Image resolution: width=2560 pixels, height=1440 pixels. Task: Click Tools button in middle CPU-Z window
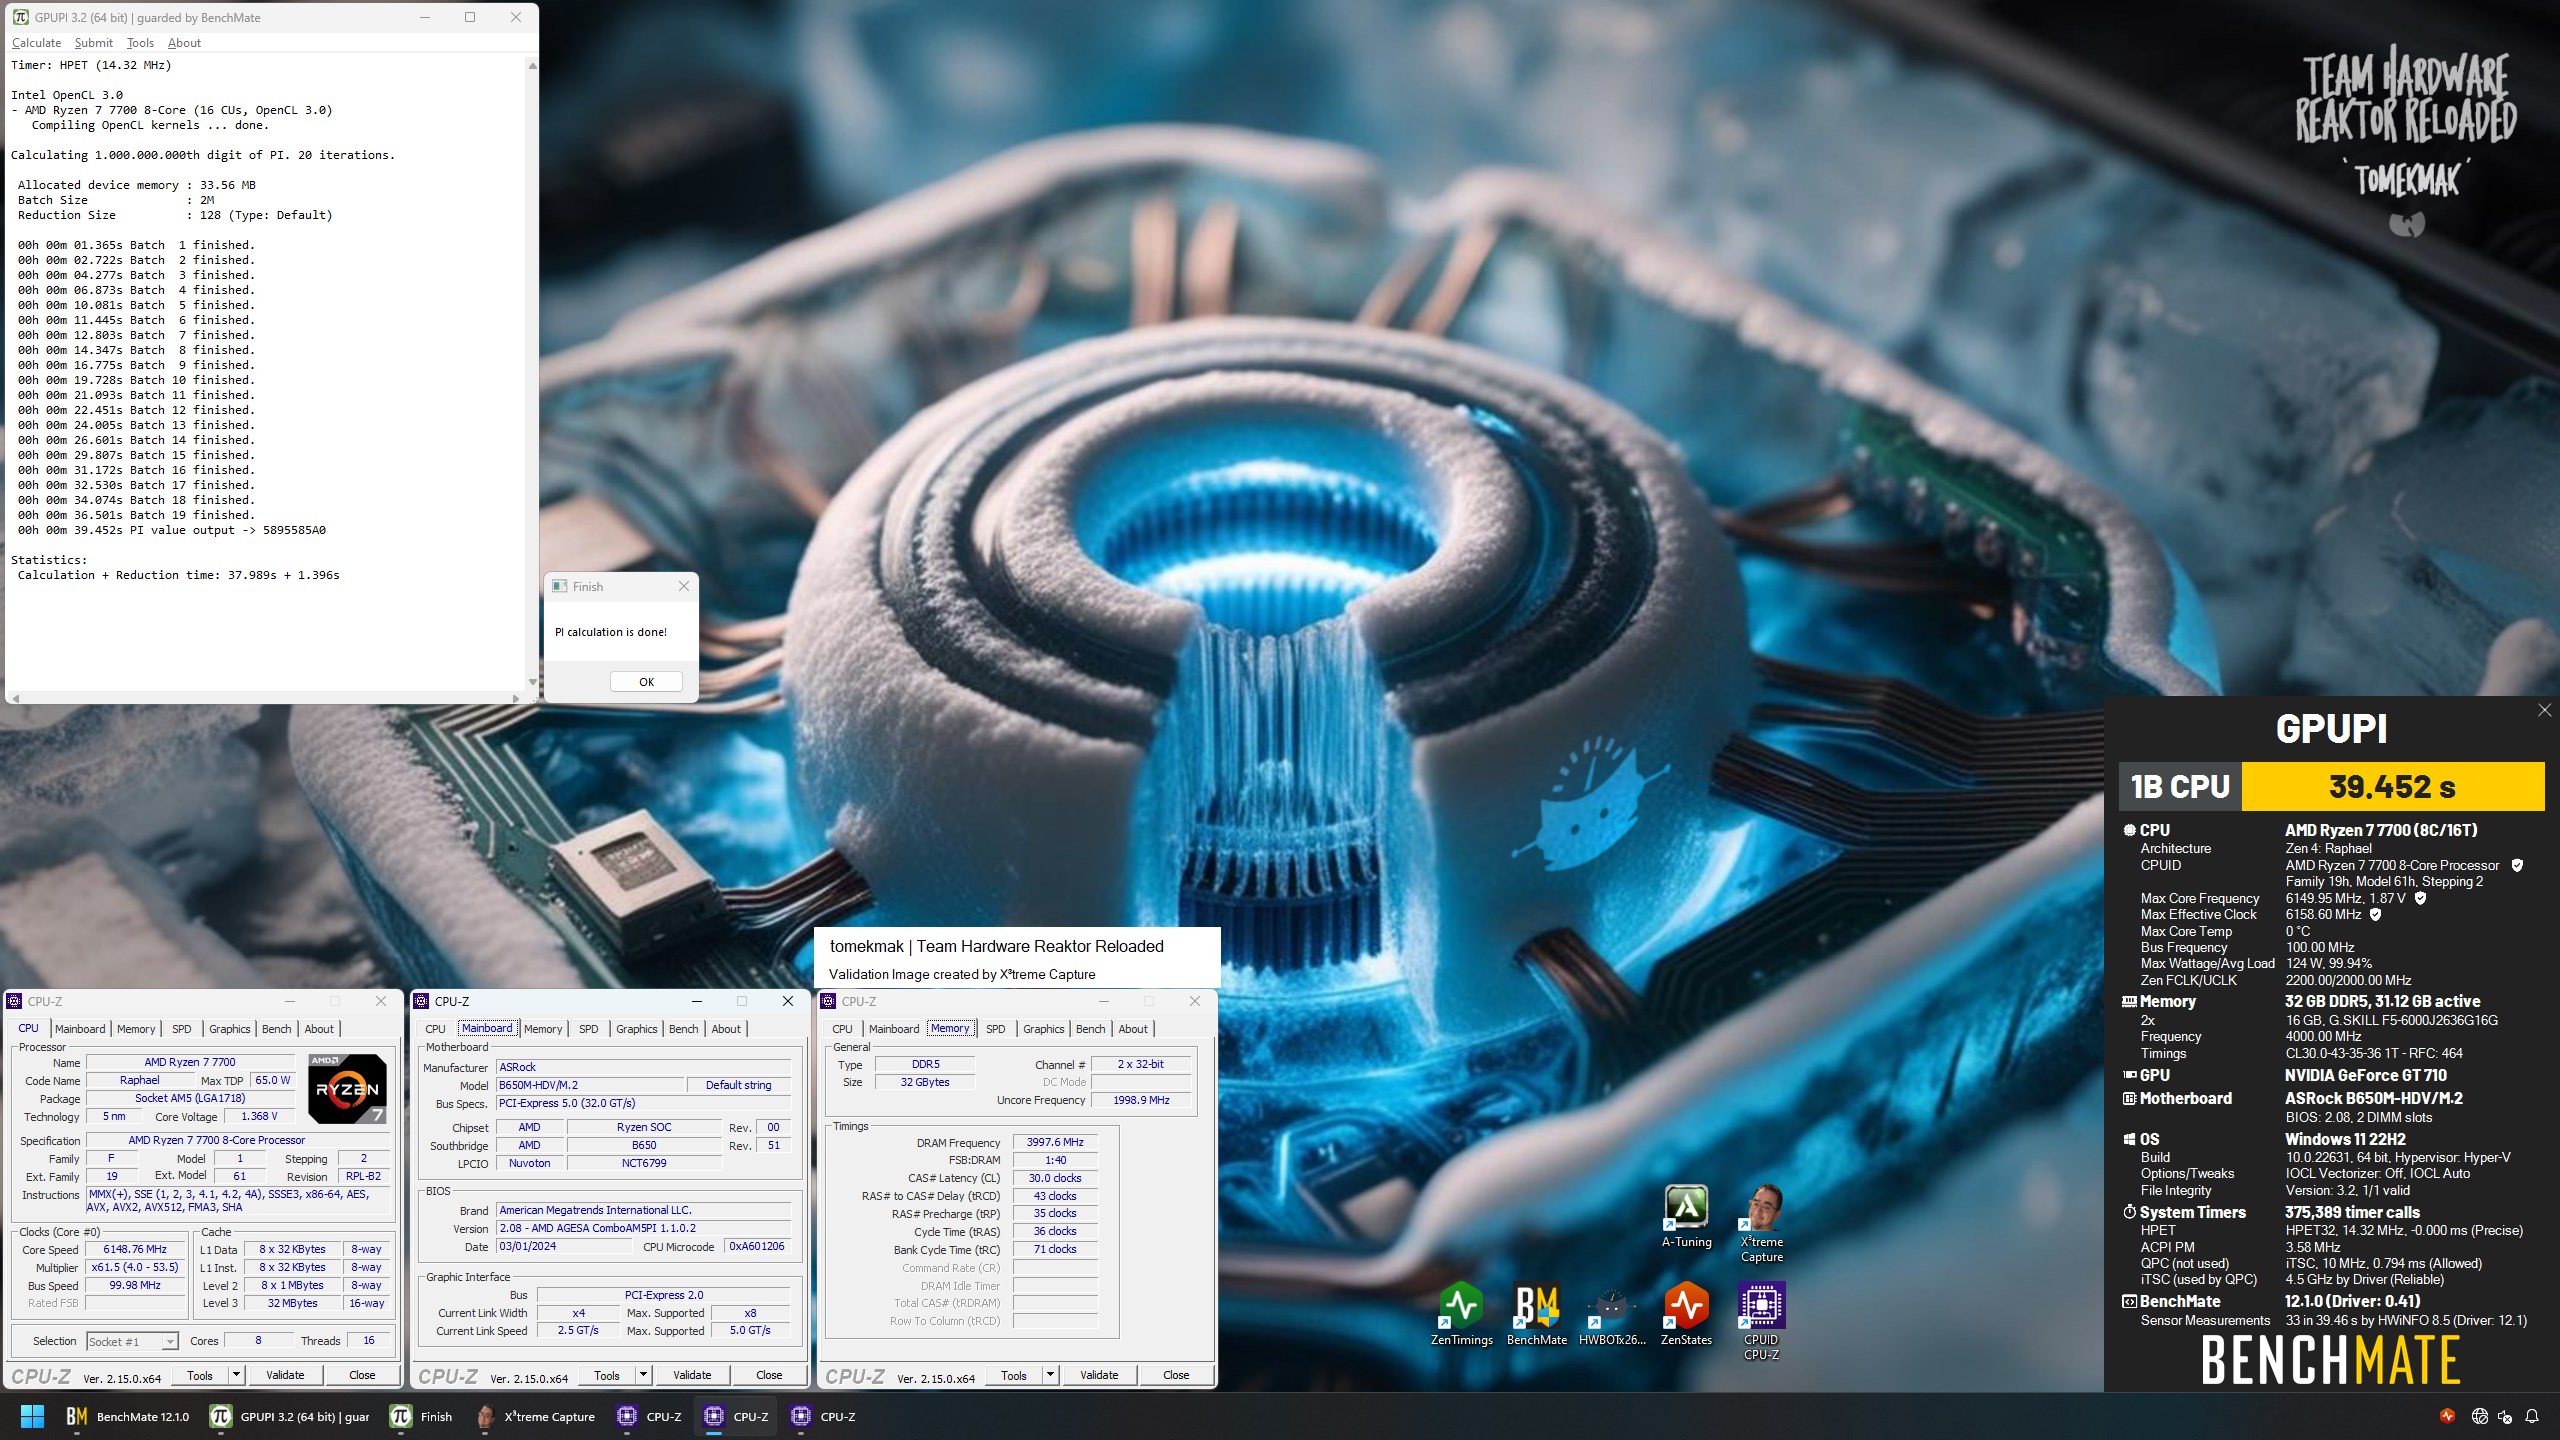607,1375
